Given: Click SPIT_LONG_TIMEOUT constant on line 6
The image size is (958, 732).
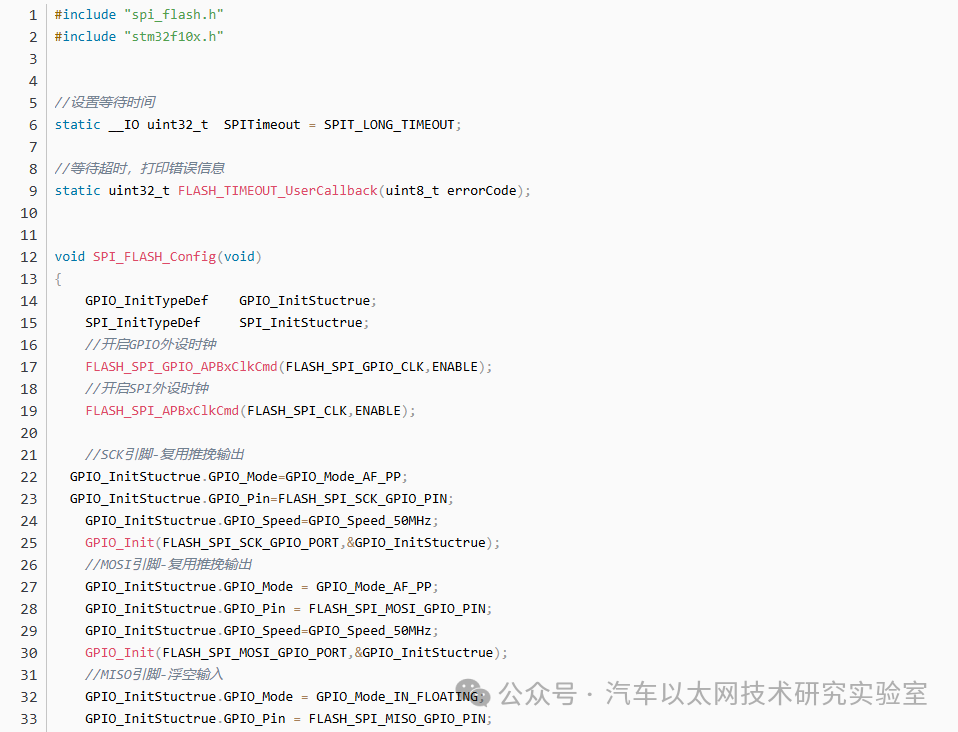Looking at the screenshot, I should click(389, 125).
